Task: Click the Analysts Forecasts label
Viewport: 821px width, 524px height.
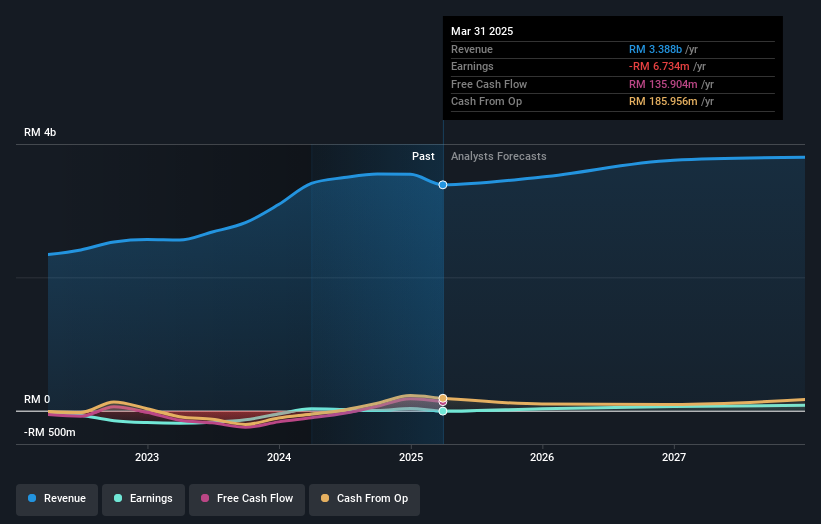Action: pos(498,157)
